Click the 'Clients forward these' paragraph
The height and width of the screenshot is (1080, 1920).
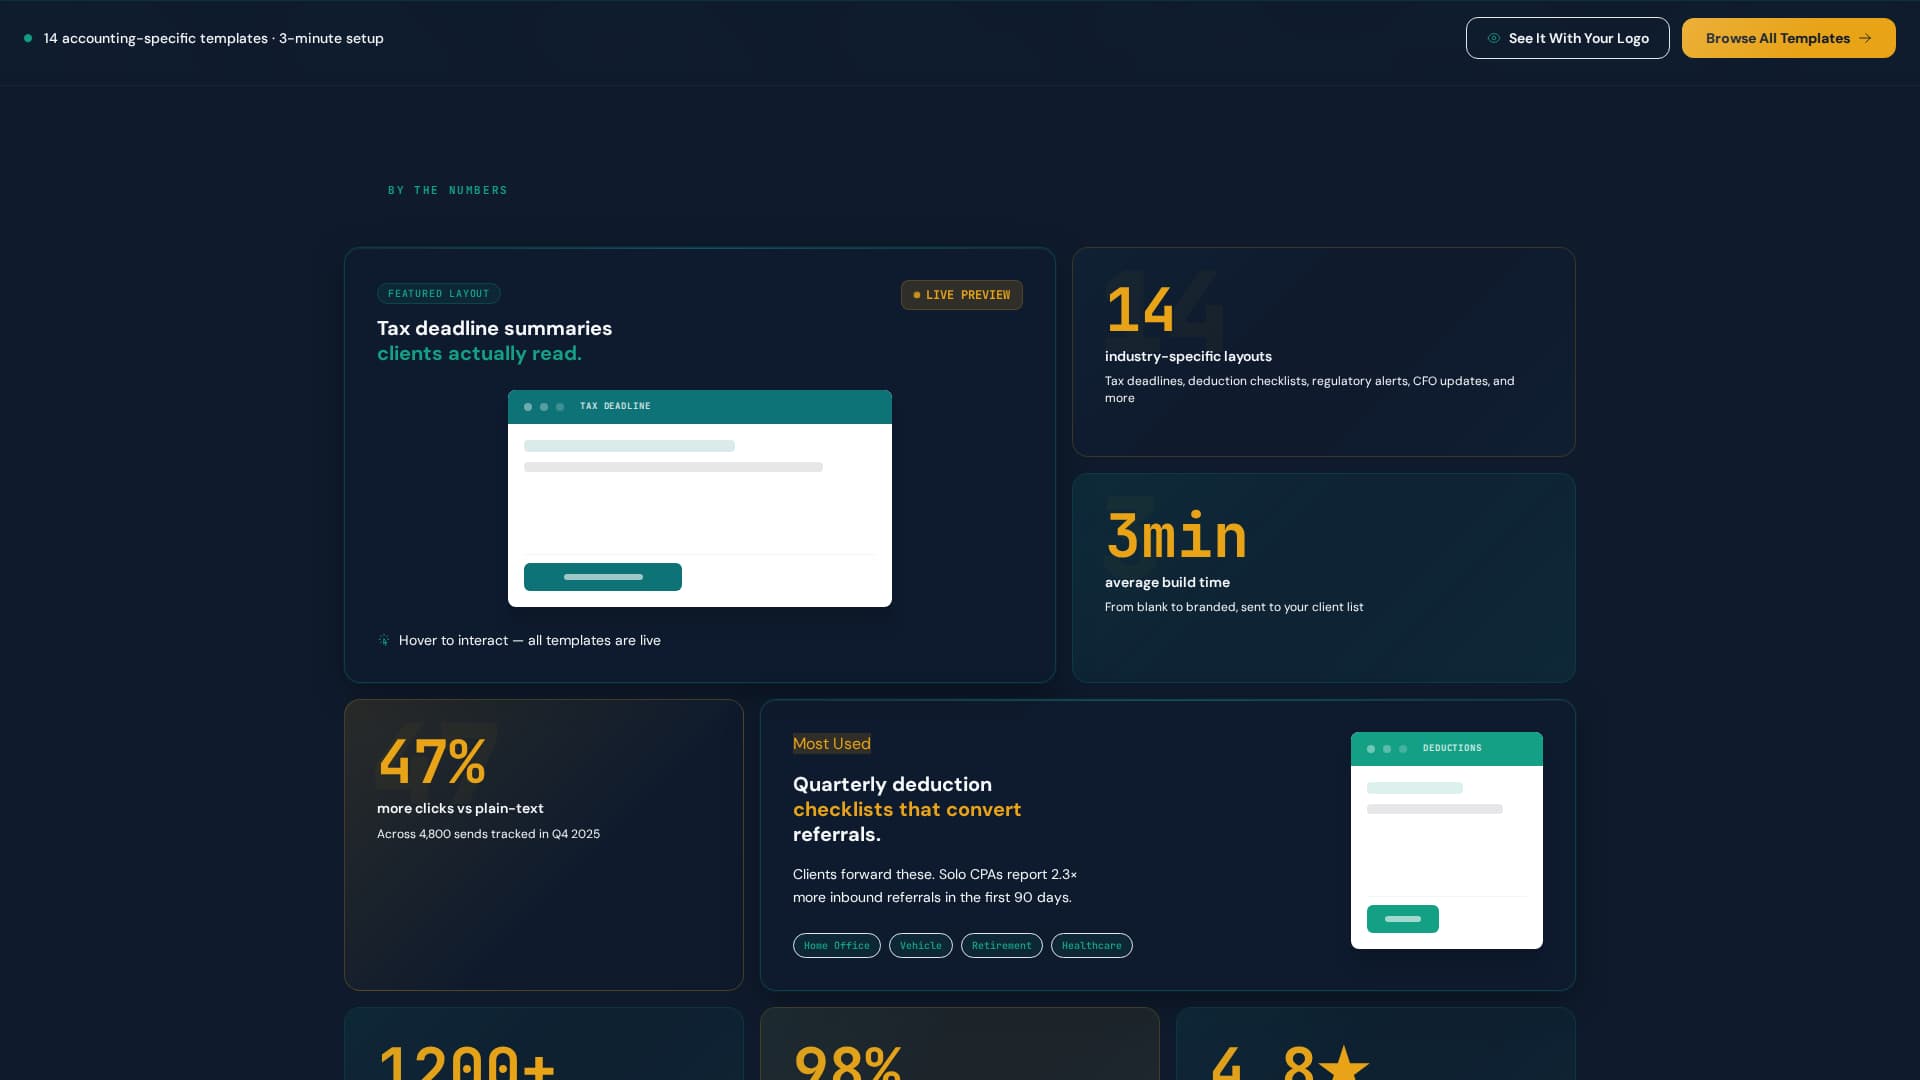935,886
